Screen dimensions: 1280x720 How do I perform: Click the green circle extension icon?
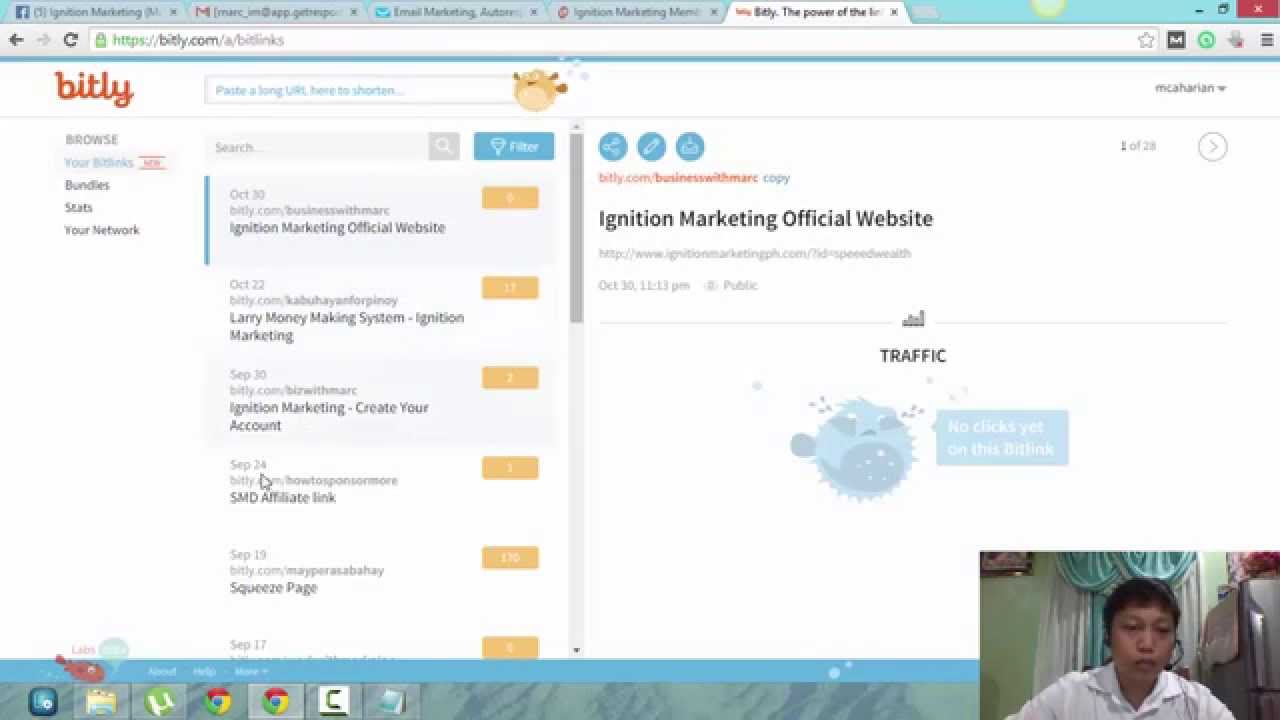pos(1206,40)
